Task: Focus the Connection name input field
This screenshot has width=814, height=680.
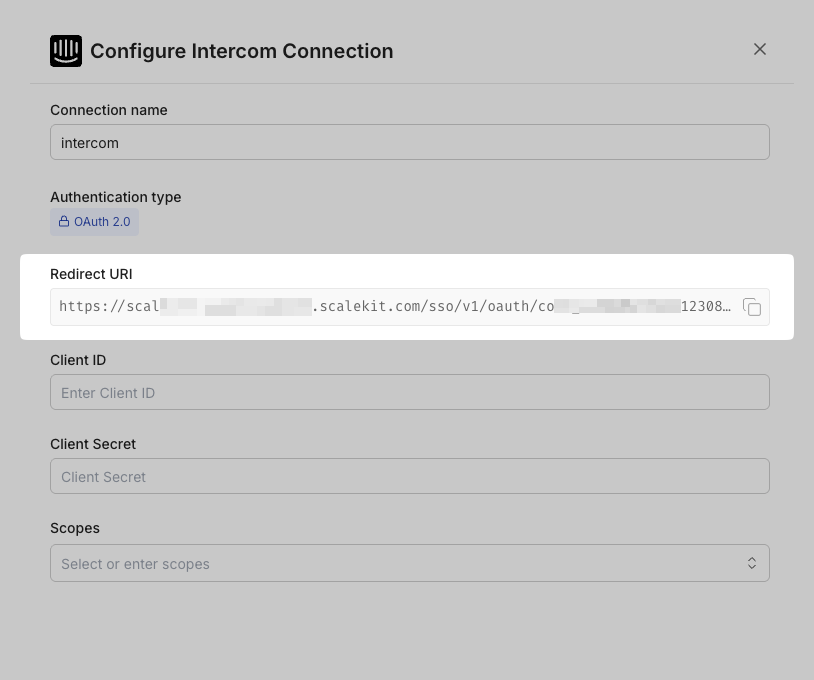Action: pos(409,143)
